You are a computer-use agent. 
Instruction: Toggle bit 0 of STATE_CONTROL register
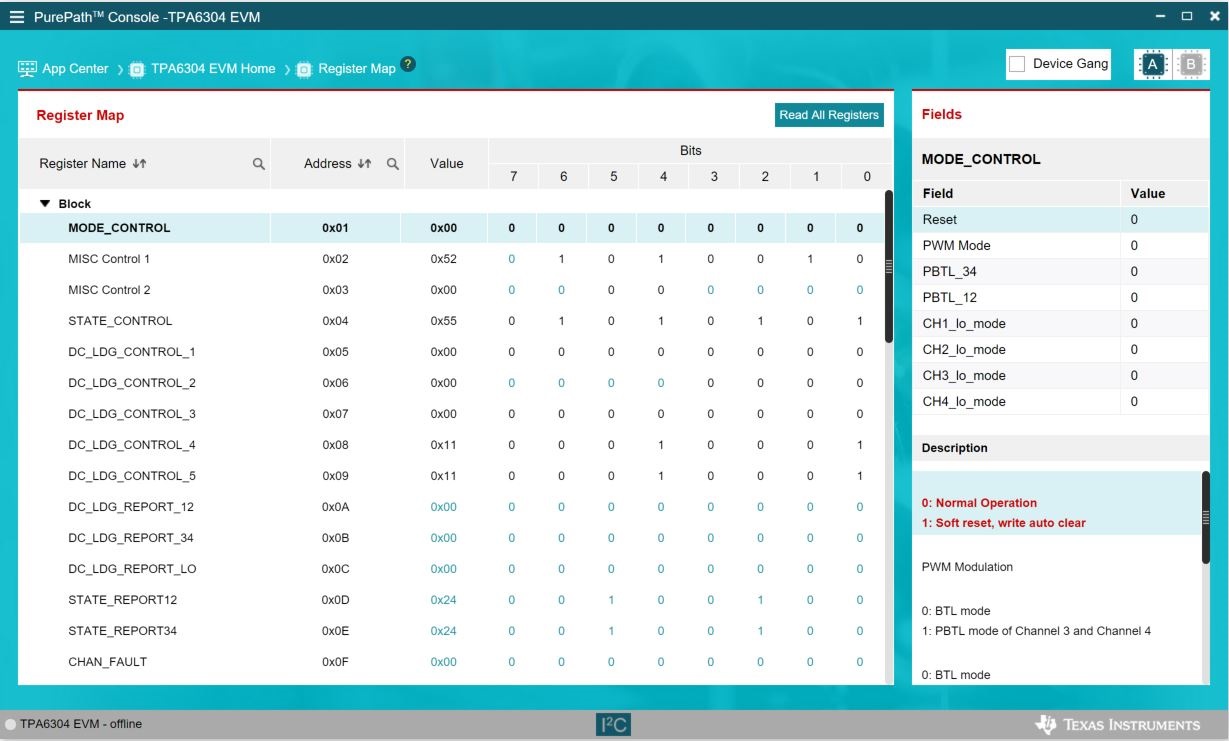[860, 321]
